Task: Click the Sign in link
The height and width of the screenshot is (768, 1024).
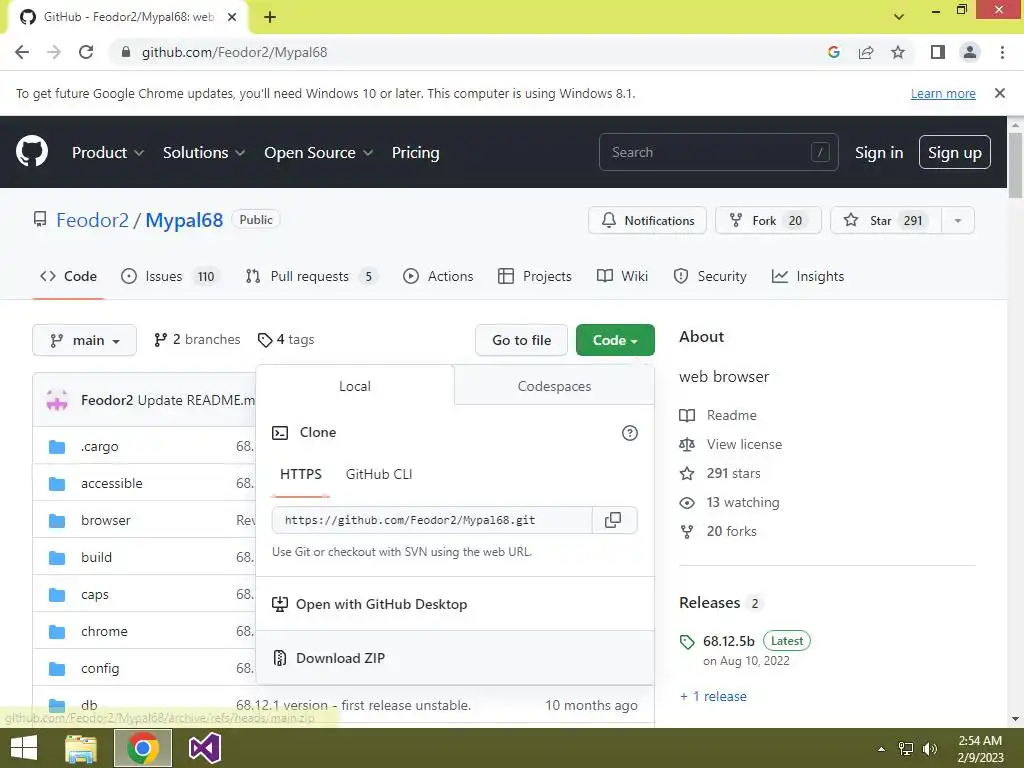Action: pyautogui.click(x=878, y=152)
